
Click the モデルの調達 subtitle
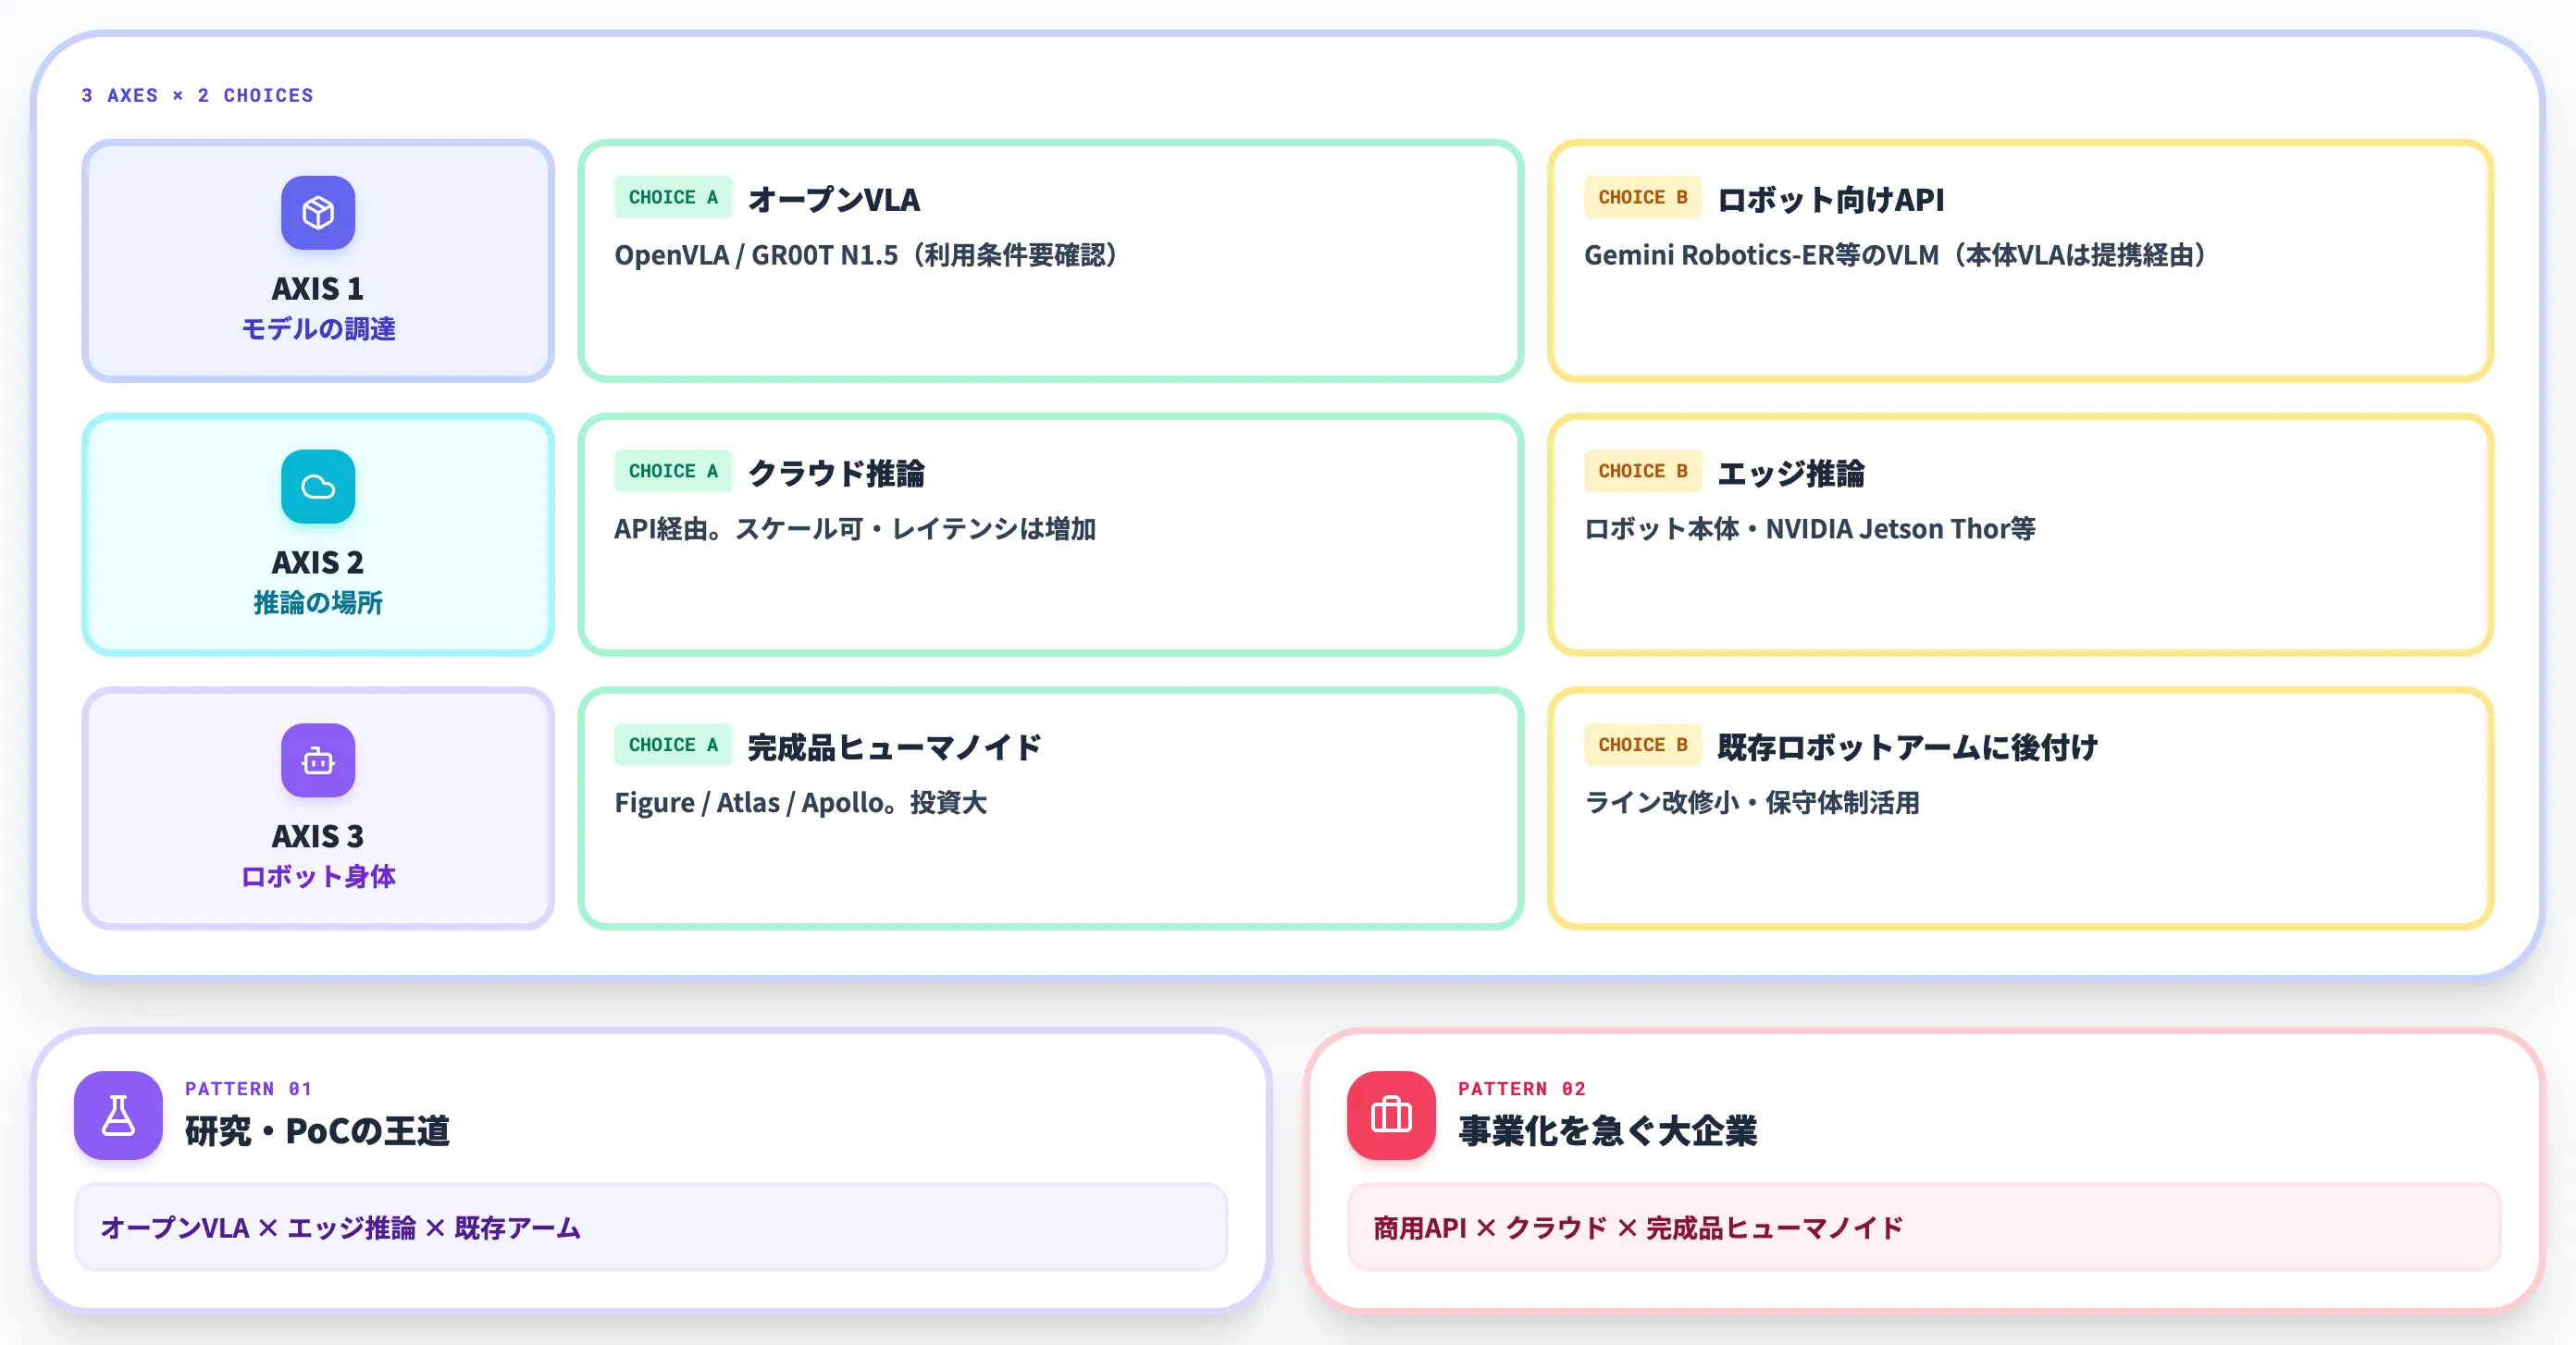pyautogui.click(x=318, y=330)
